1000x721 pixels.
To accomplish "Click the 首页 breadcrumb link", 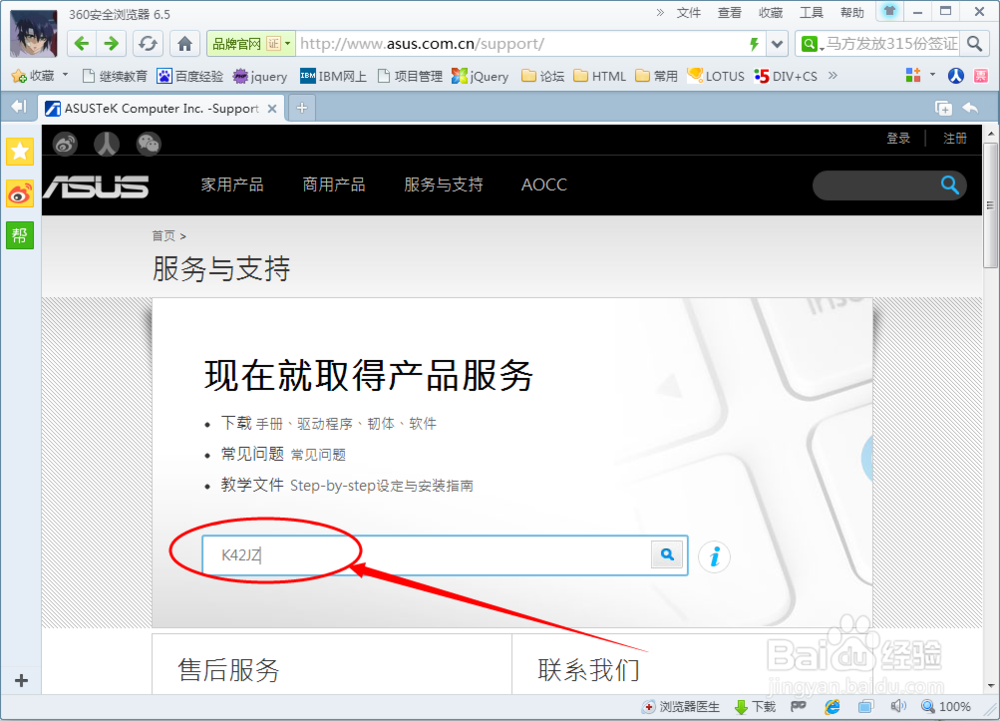I will click(x=163, y=236).
